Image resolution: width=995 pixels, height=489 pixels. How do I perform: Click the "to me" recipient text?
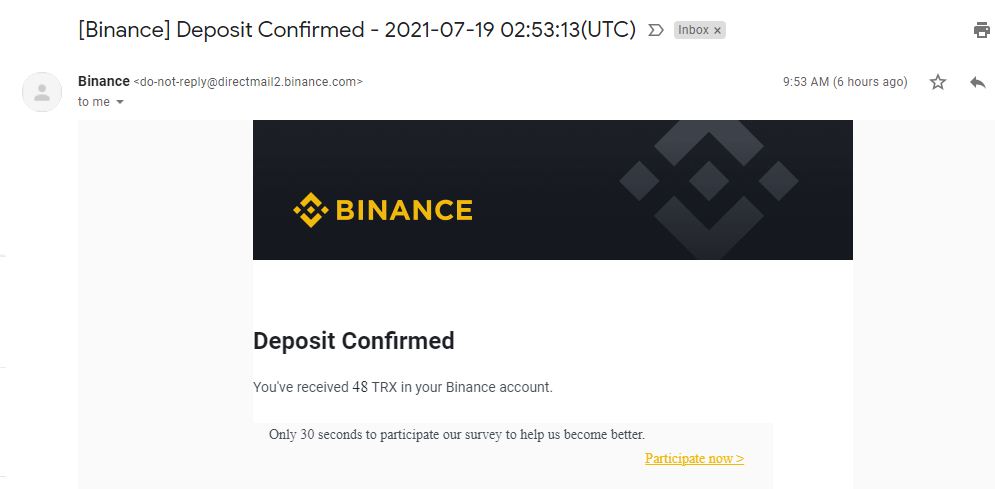[x=94, y=102]
